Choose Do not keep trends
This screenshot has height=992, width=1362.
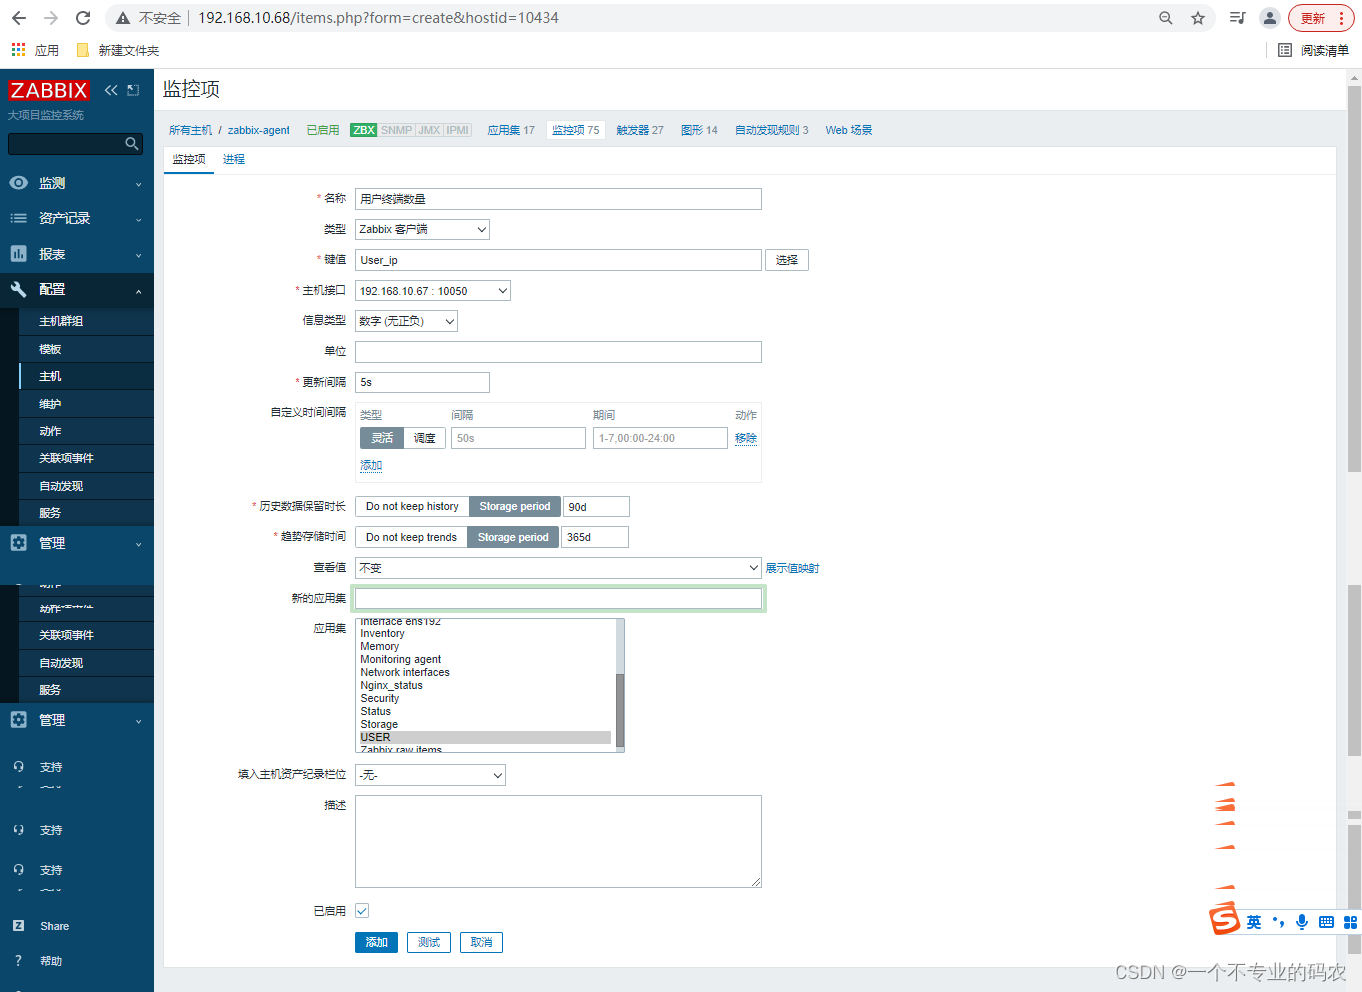pos(411,537)
